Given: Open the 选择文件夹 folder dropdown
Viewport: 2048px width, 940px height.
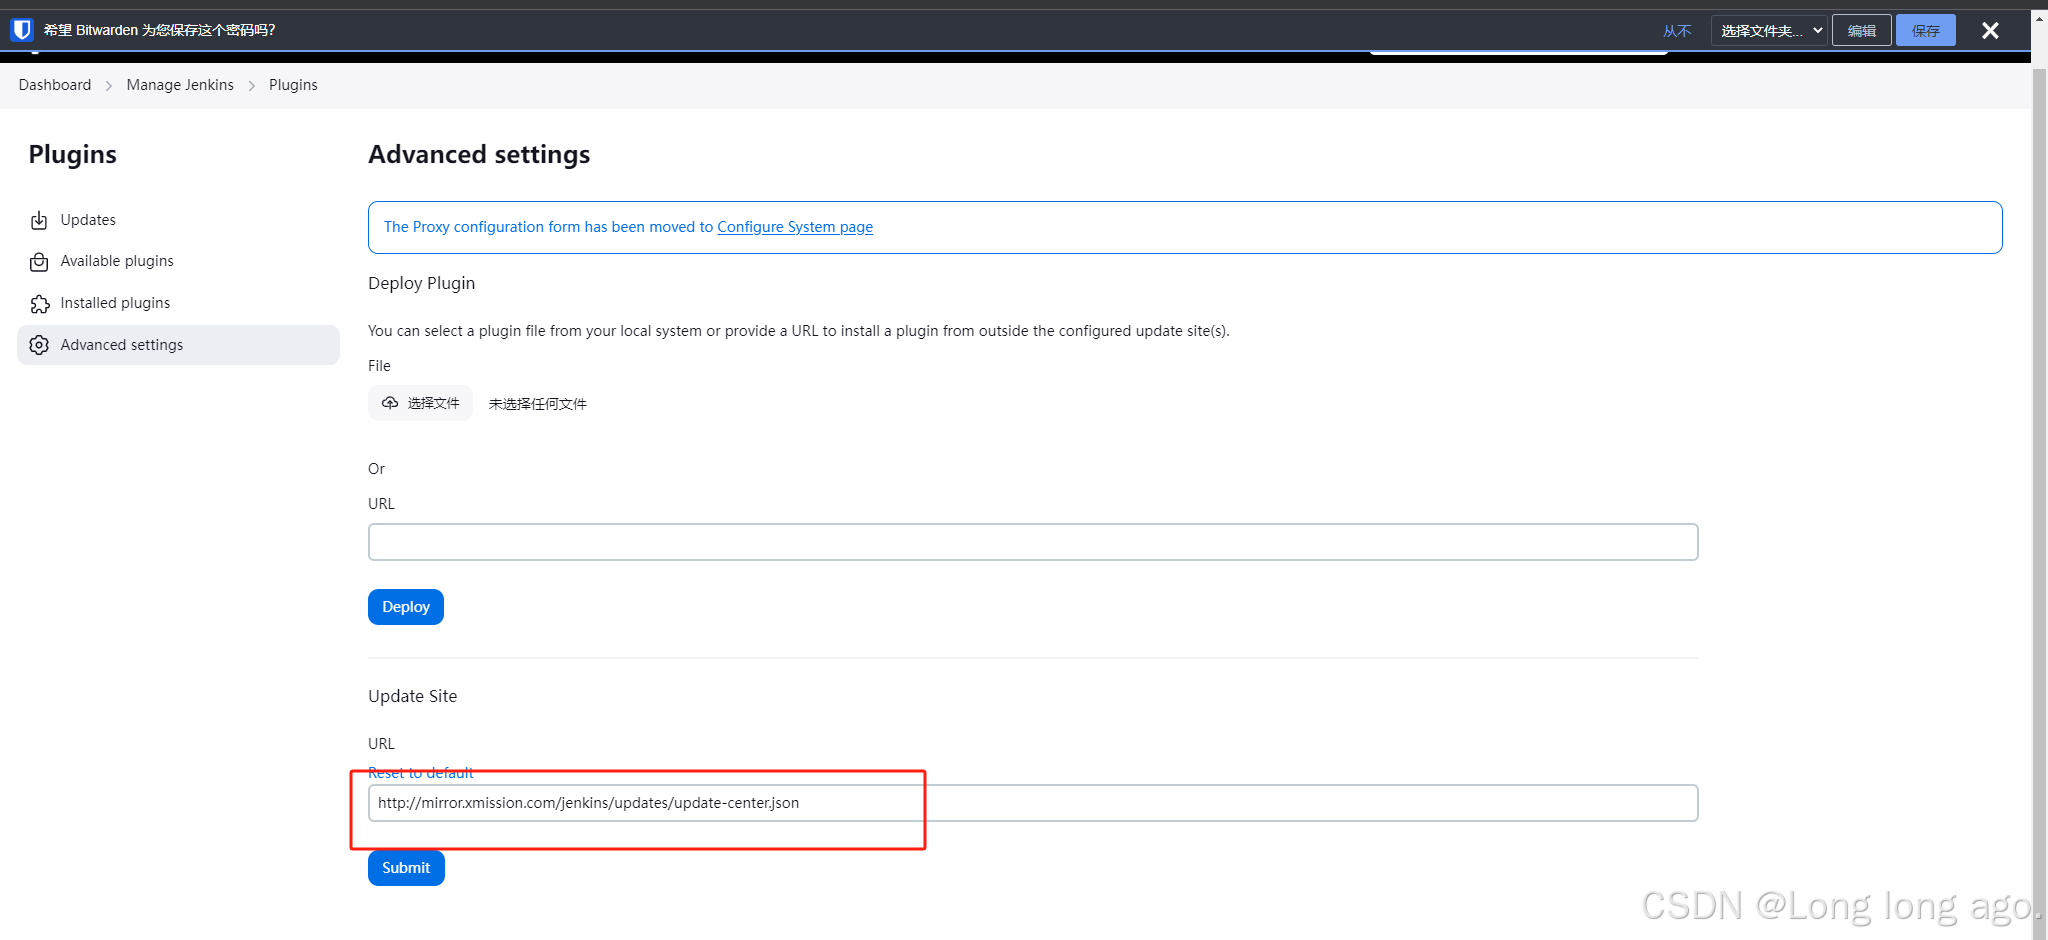Looking at the screenshot, I should [1769, 31].
